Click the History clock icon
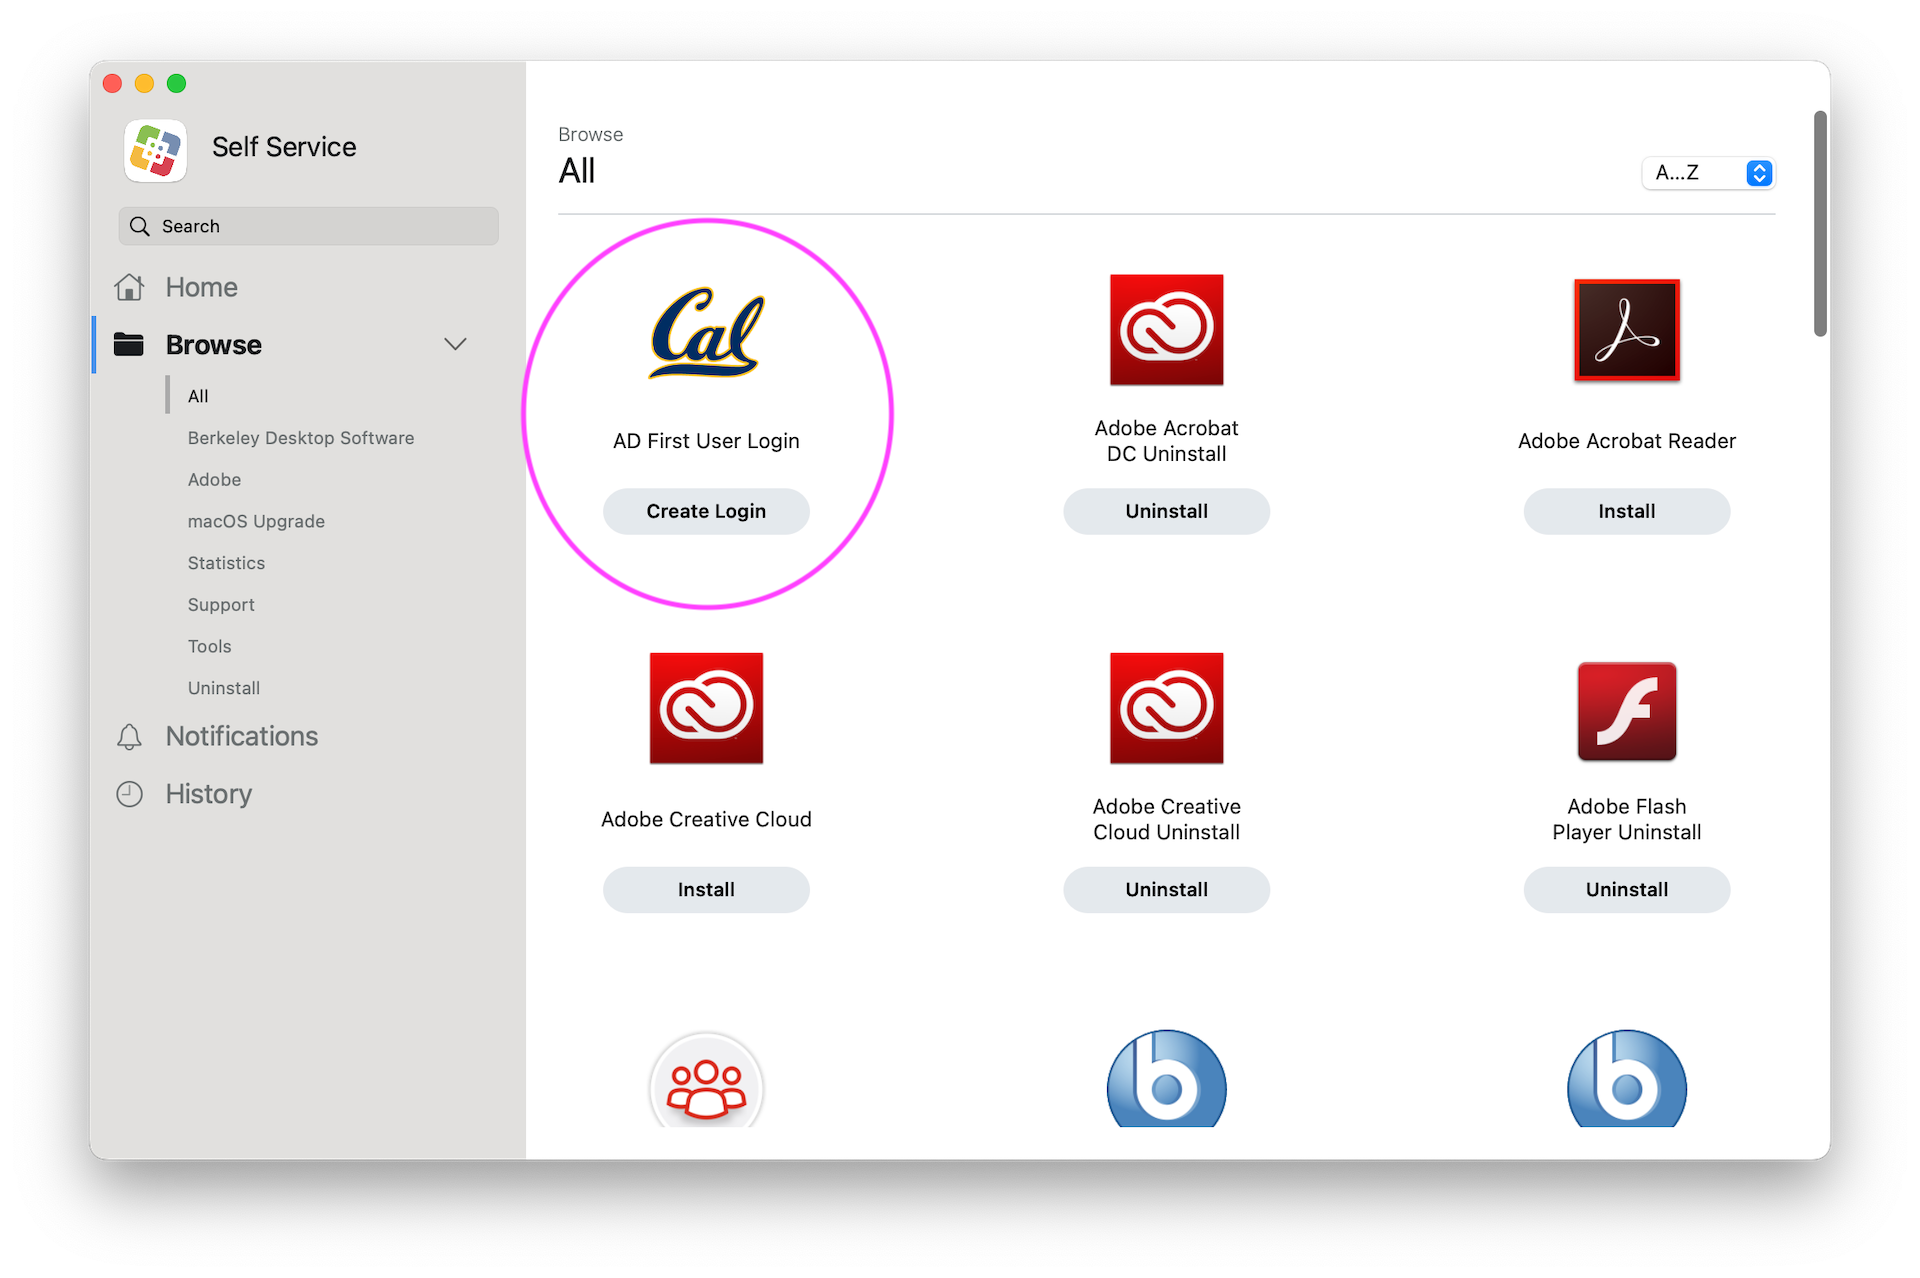The height and width of the screenshot is (1278, 1920). tap(129, 794)
